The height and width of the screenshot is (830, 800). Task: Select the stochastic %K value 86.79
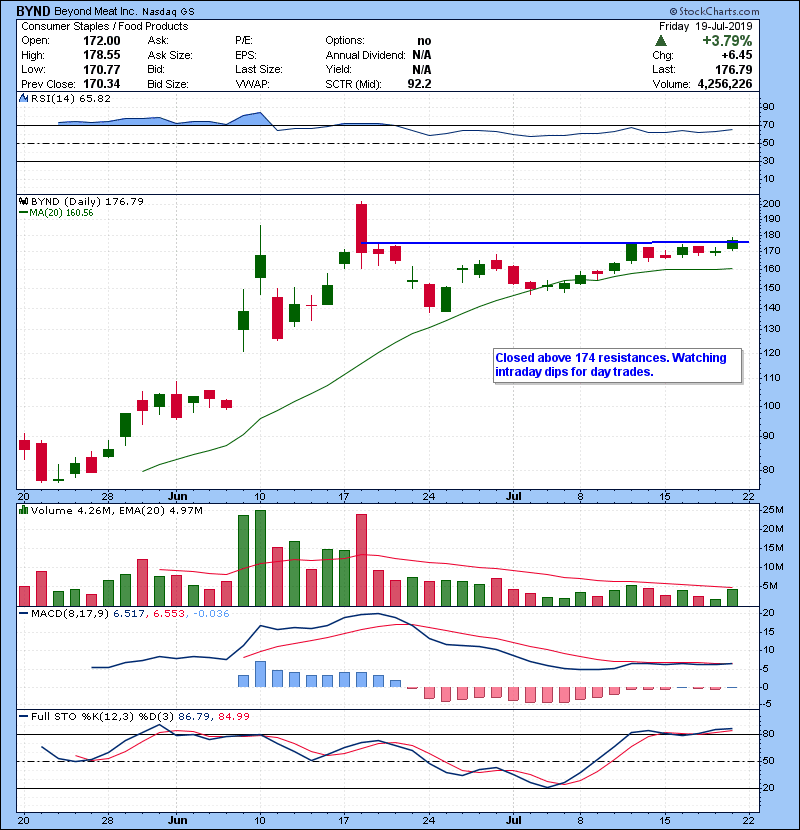(x=194, y=716)
